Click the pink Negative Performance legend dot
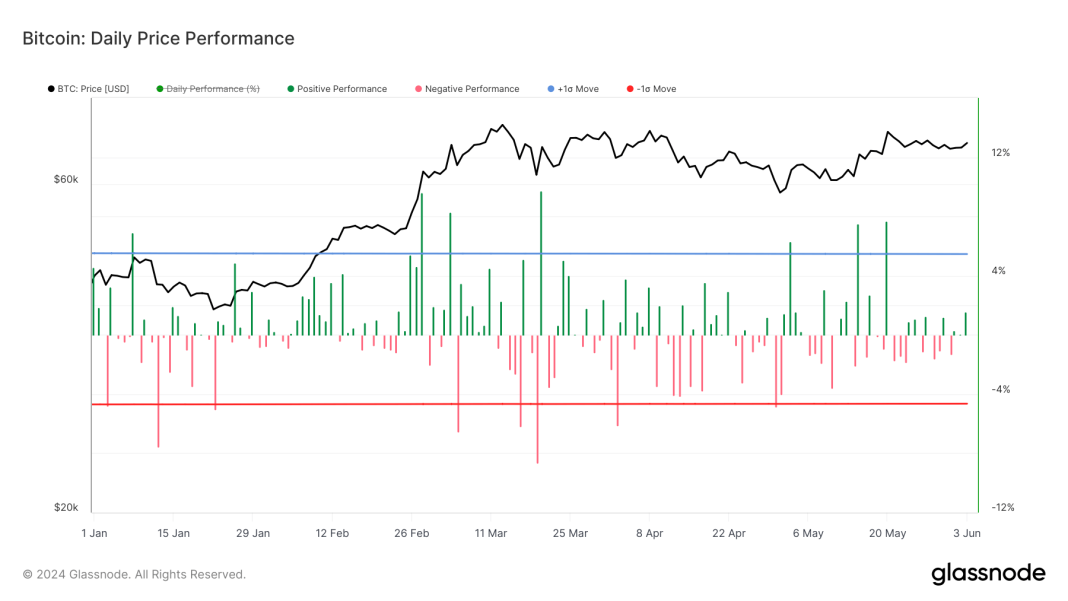Viewport: 1068px width, 601px height. pyautogui.click(x=418, y=88)
